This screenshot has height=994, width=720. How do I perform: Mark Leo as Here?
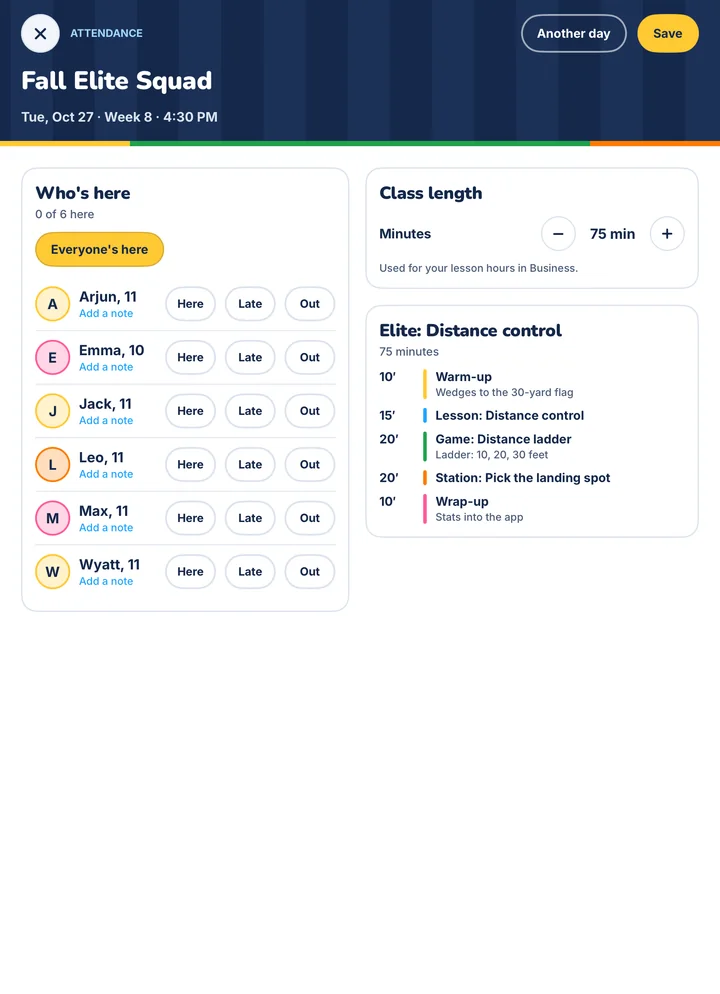191,465
